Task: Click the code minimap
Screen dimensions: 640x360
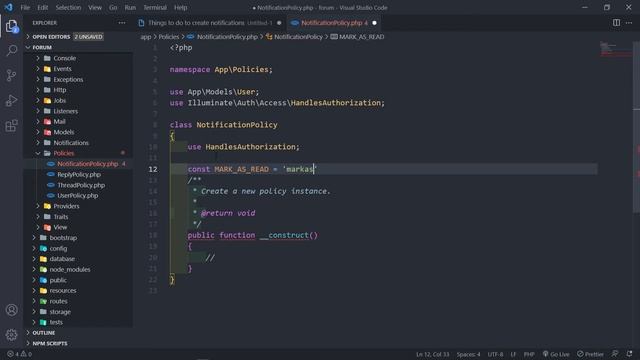Action: point(615,49)
